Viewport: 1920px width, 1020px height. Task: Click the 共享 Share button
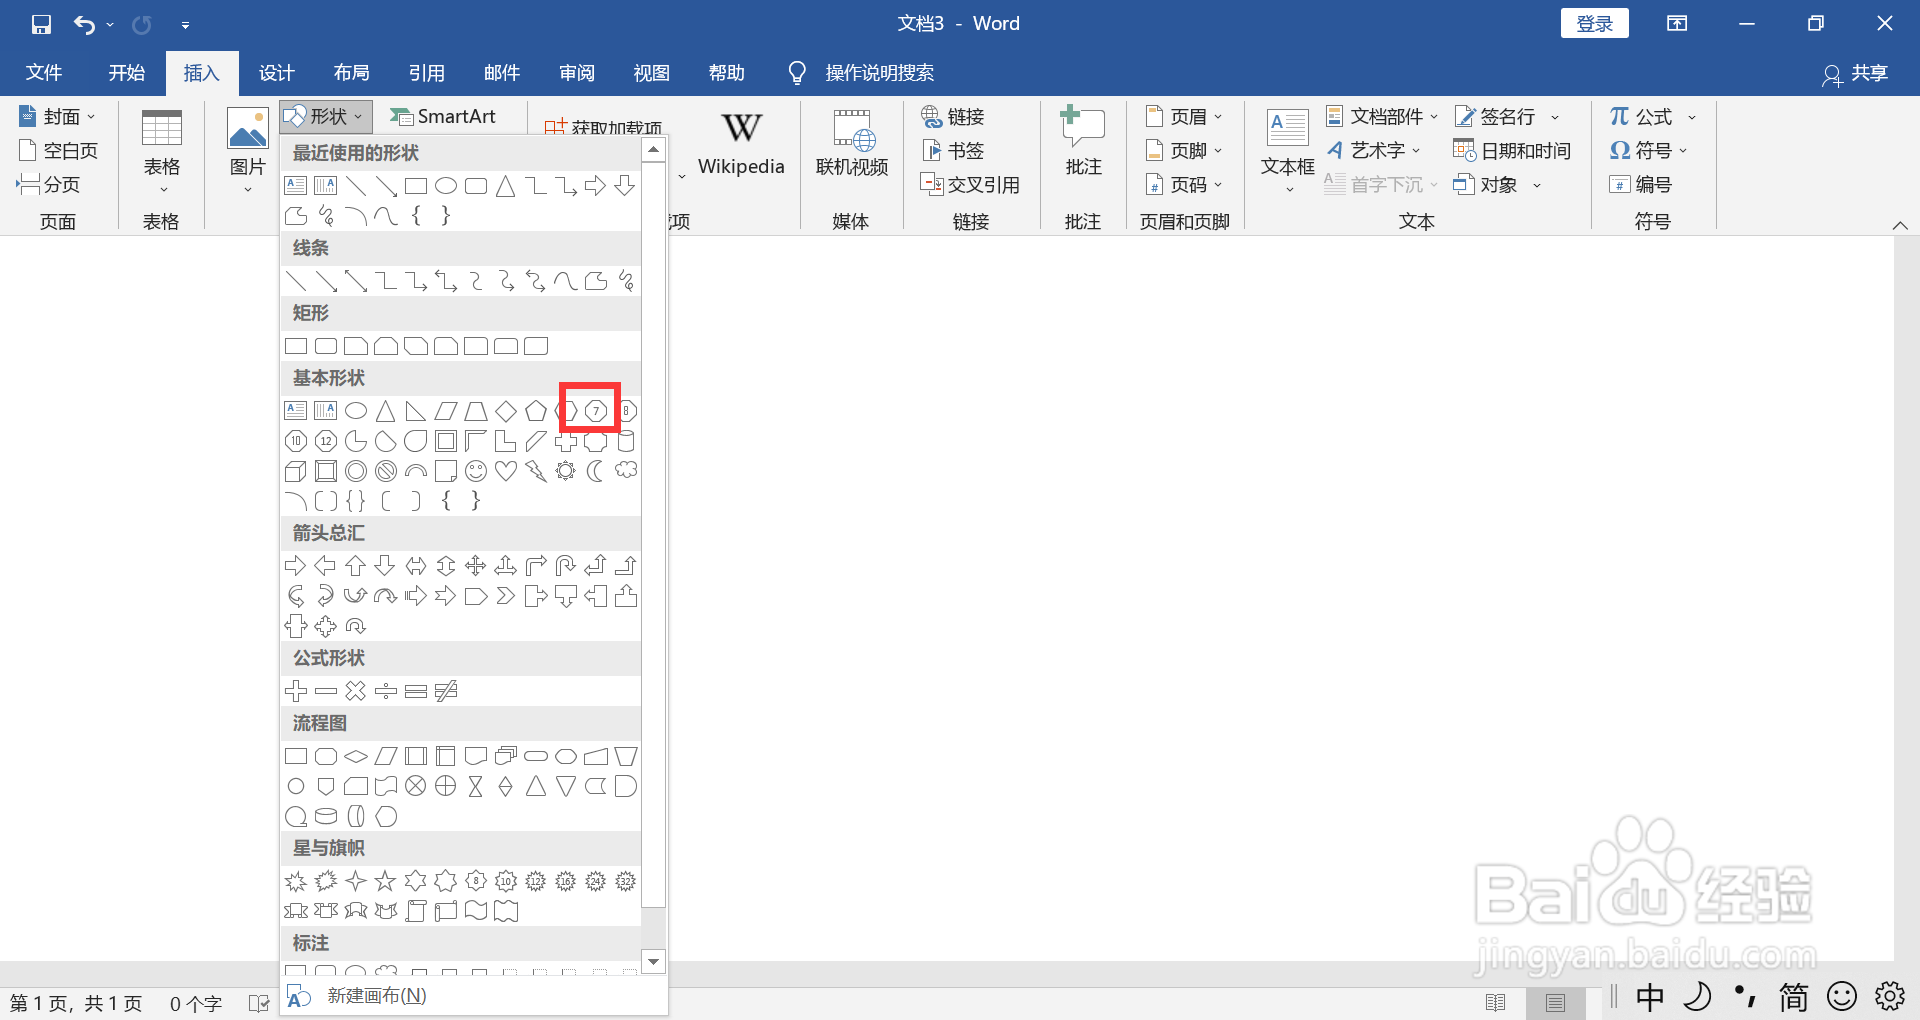(x=1856, y=74)
